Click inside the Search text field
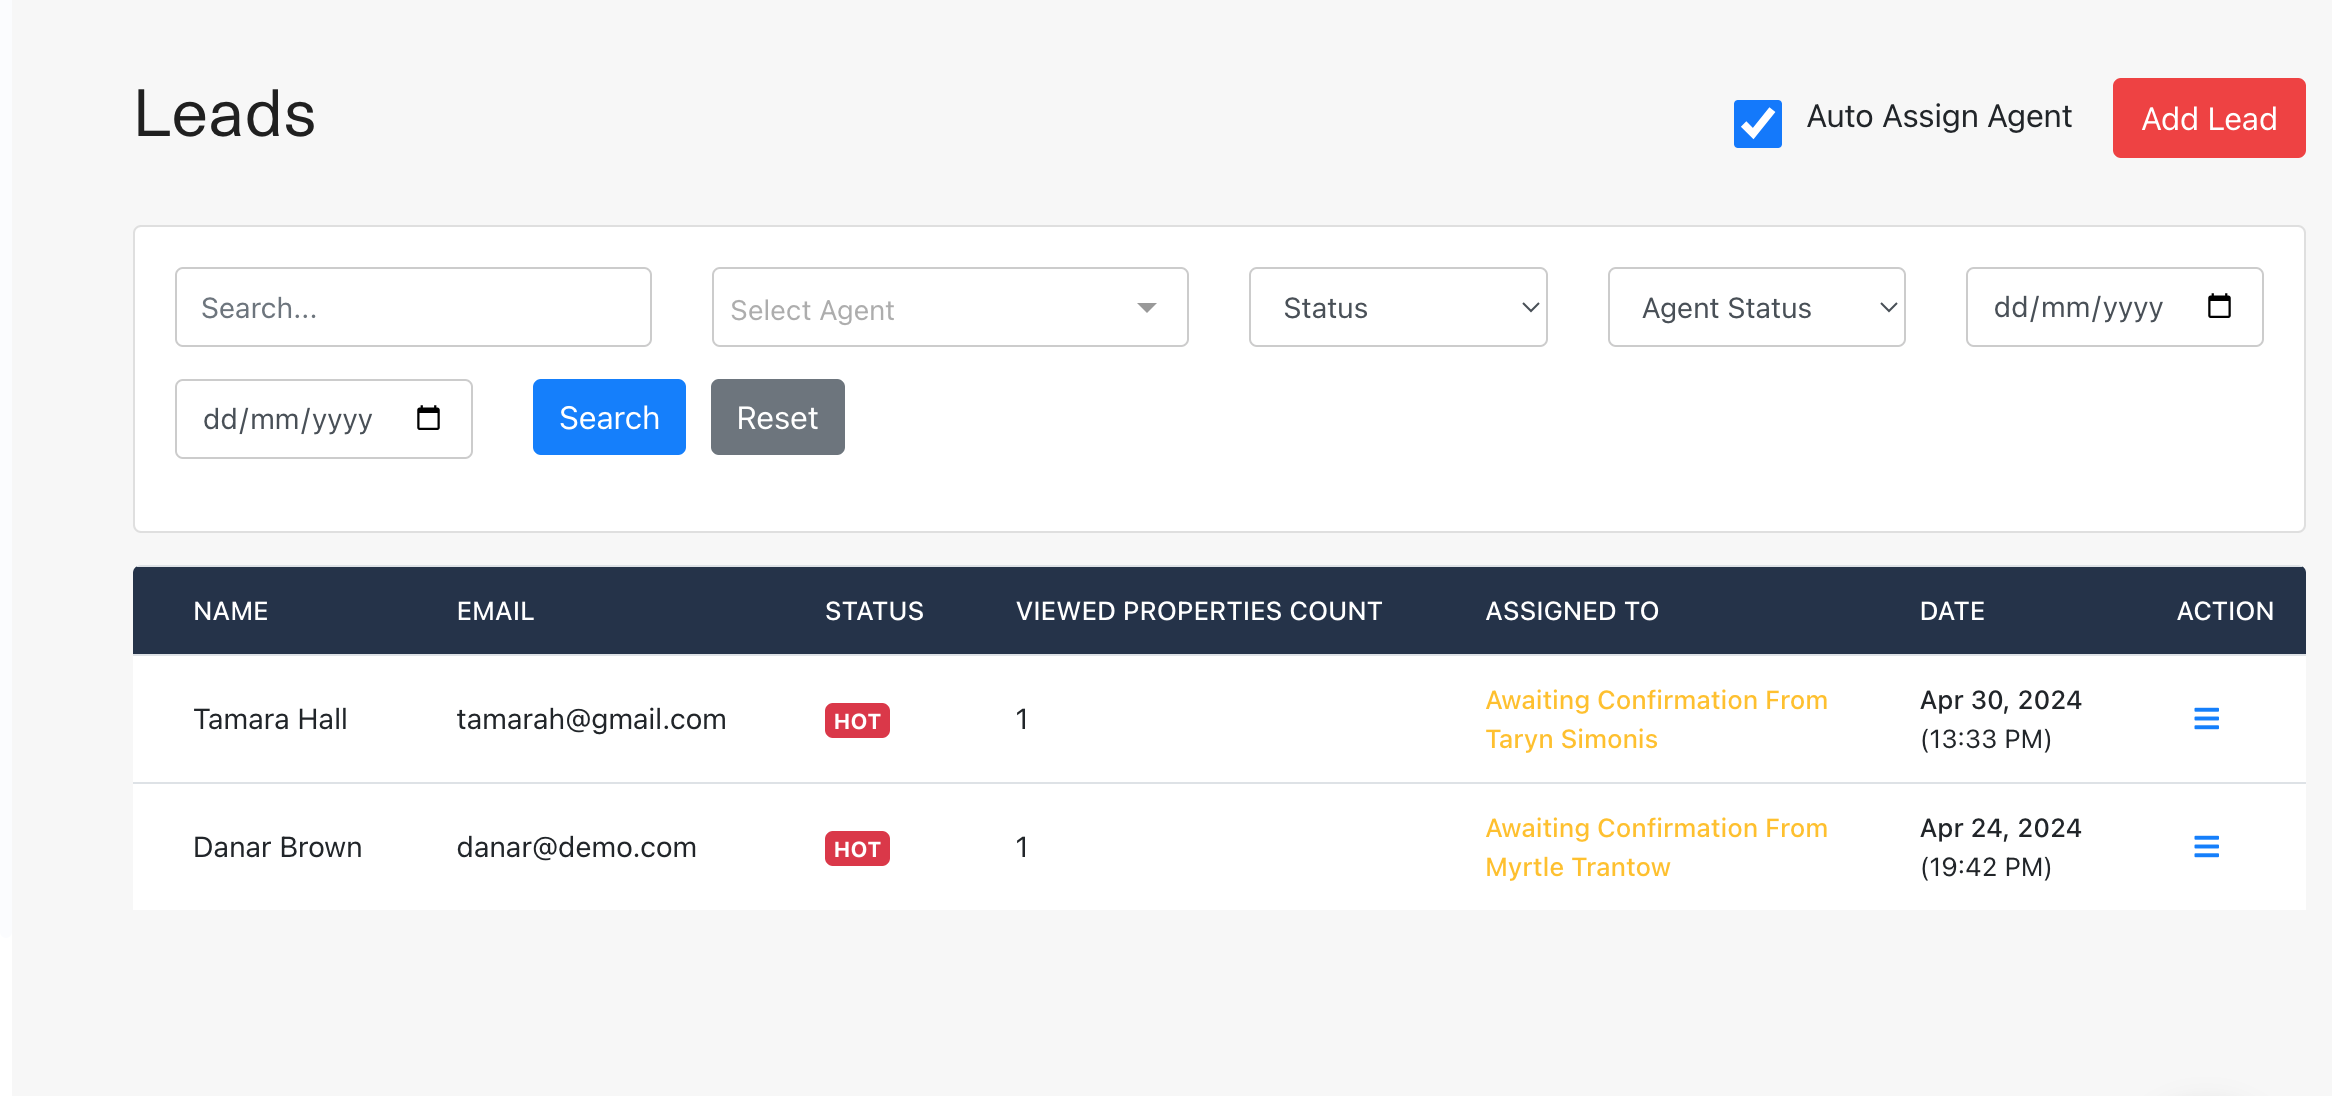Viewport: 2332px width, 1096px height. (413, 307)
